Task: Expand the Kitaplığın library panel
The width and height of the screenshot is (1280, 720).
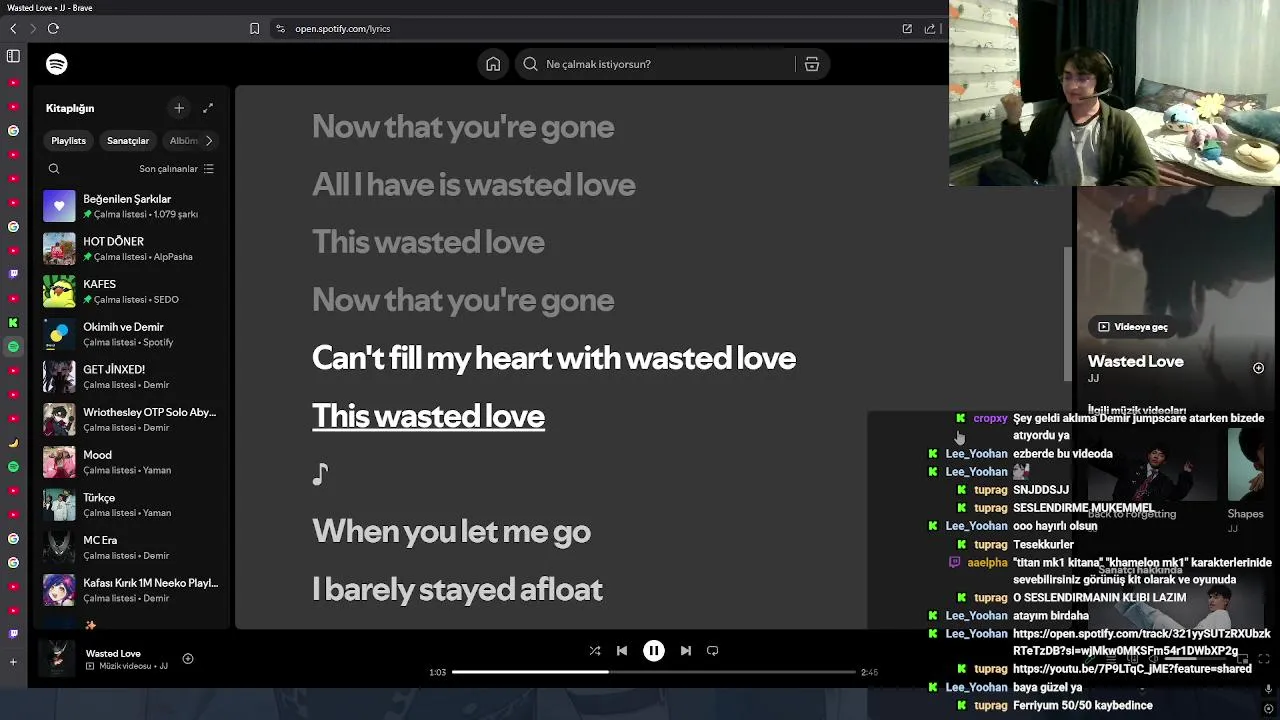Action: (x=208, y=108)
